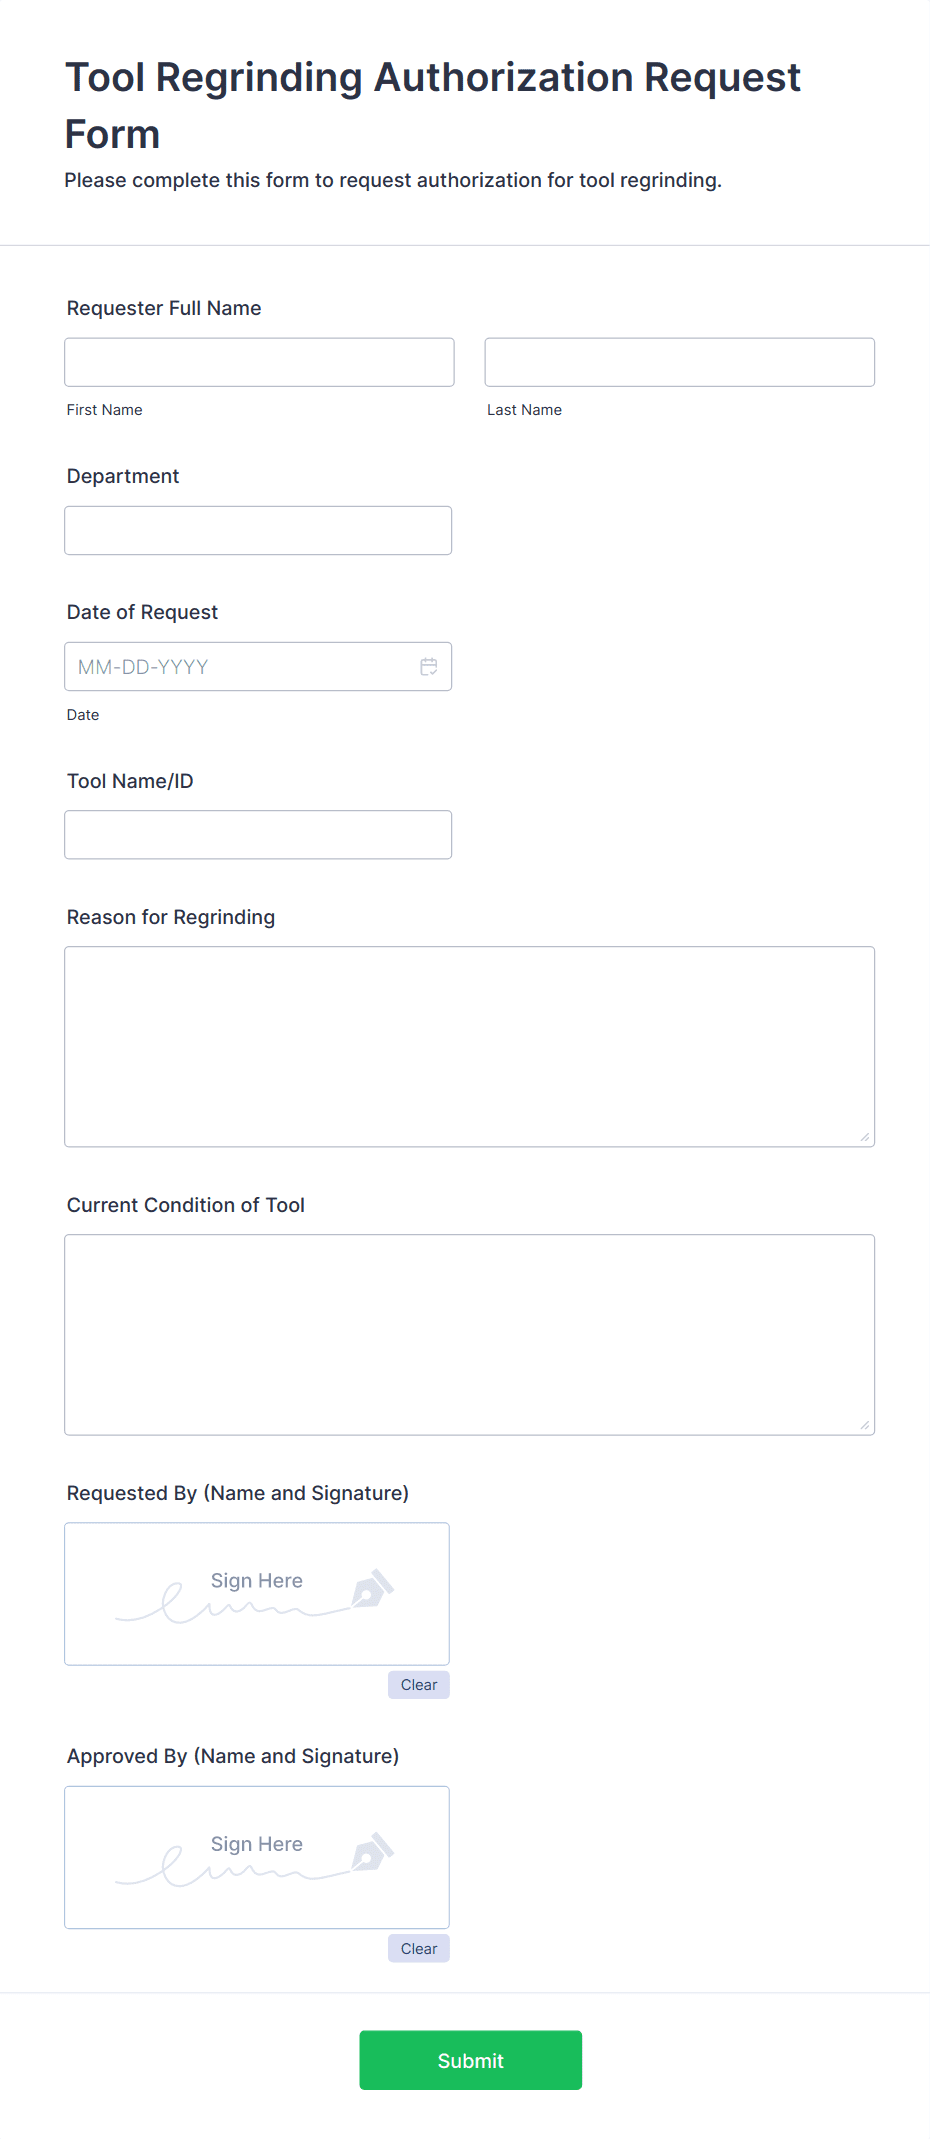
Task: Clear the Approved By signature
Action: [418, 1948]
